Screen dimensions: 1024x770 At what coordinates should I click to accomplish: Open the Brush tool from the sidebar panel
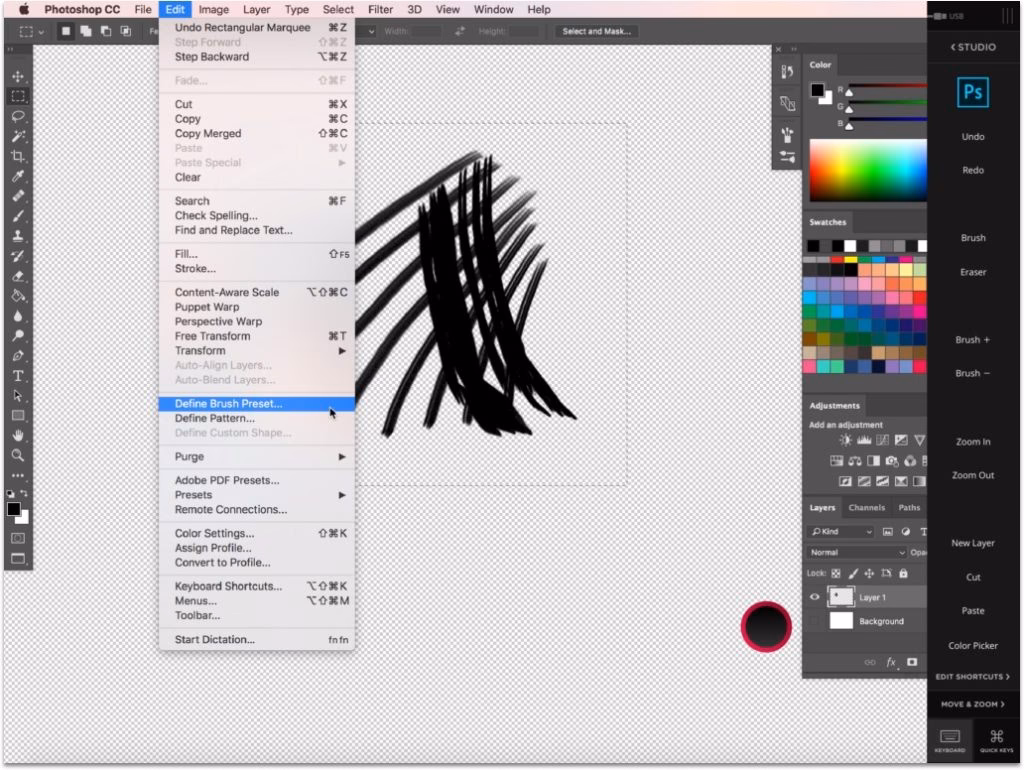(971, 237)
